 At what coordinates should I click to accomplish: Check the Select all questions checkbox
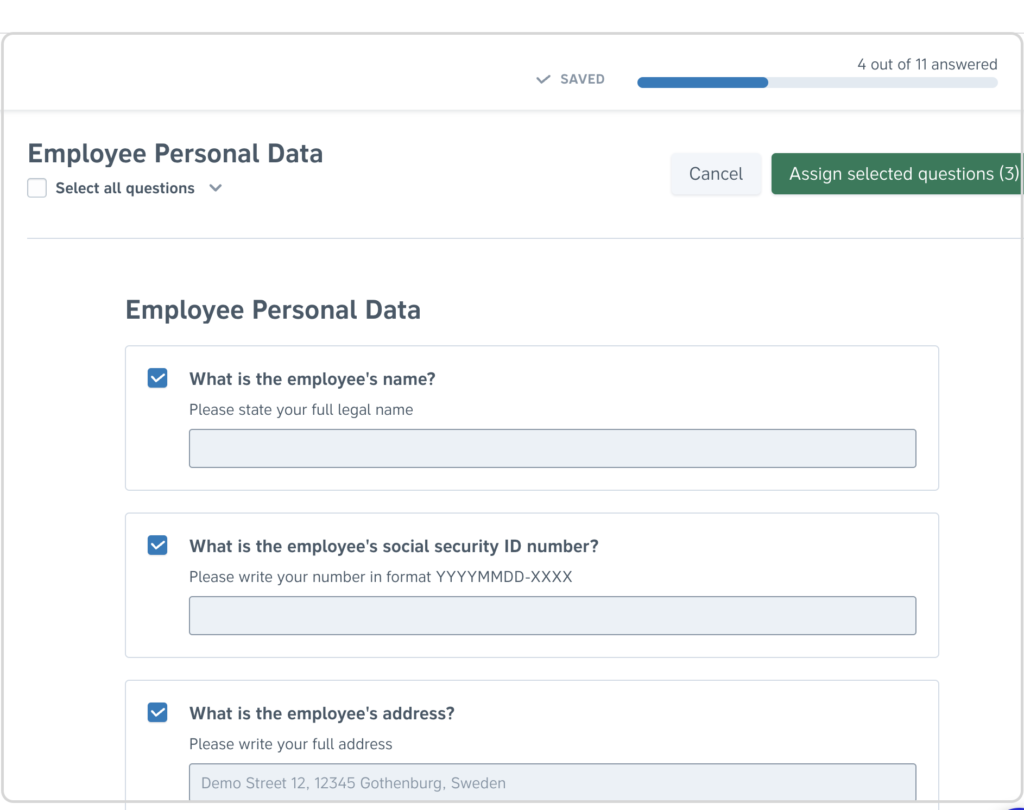pos(37,188)
